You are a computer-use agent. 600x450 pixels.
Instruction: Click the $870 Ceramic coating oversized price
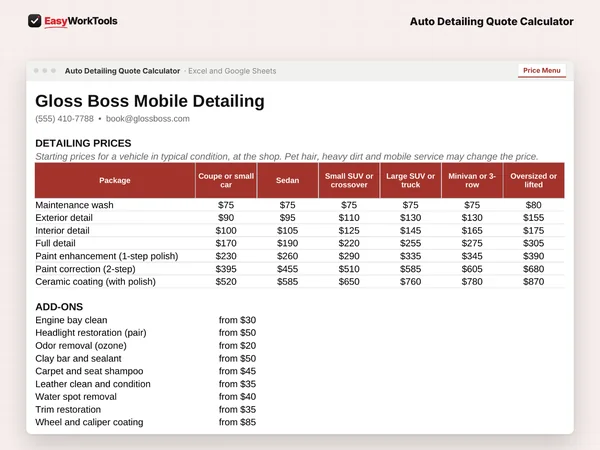(533, 282)
